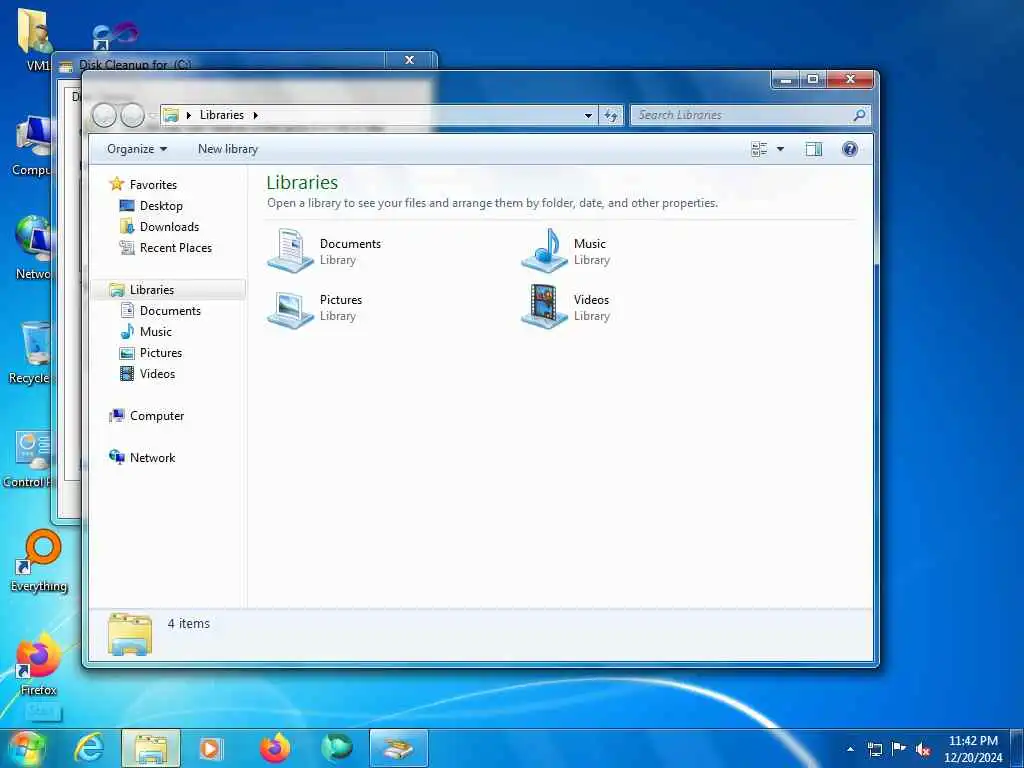1024x768 pixels.
Task: Refresh the Libraries address bar
Action: click(x=611, y=116)
